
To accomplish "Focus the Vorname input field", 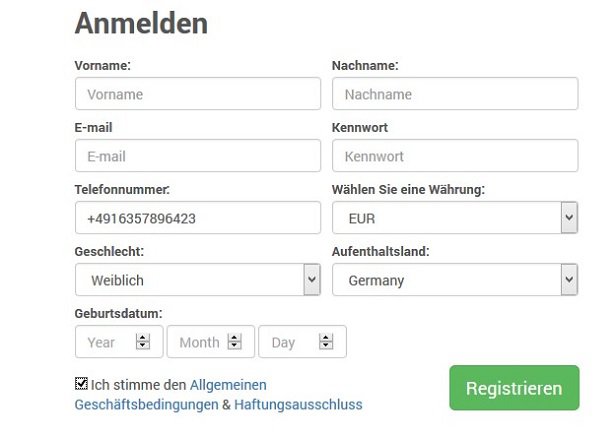I will [x=198, y=94].
